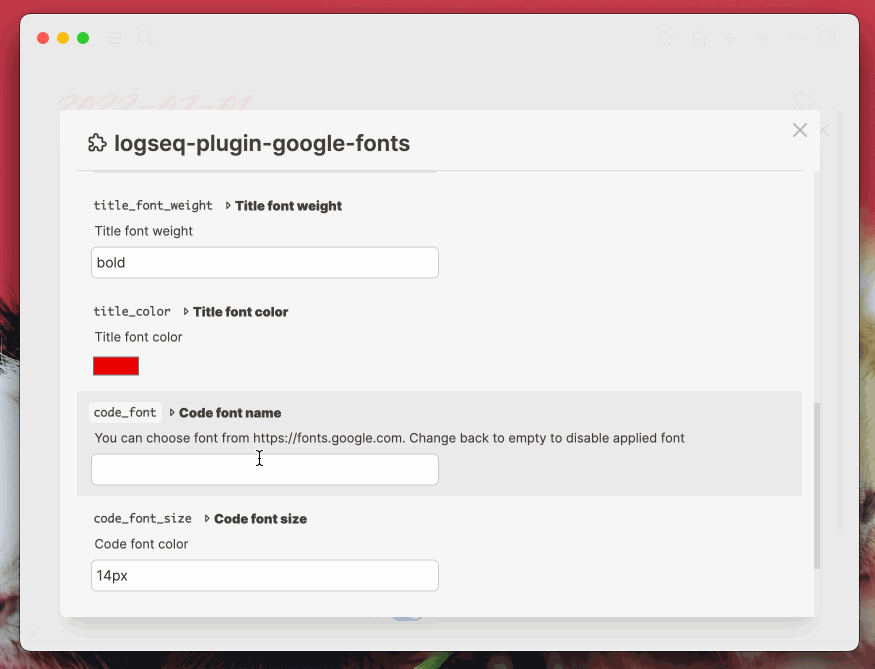Click the puzzle icon beside the plugin title

97,143
